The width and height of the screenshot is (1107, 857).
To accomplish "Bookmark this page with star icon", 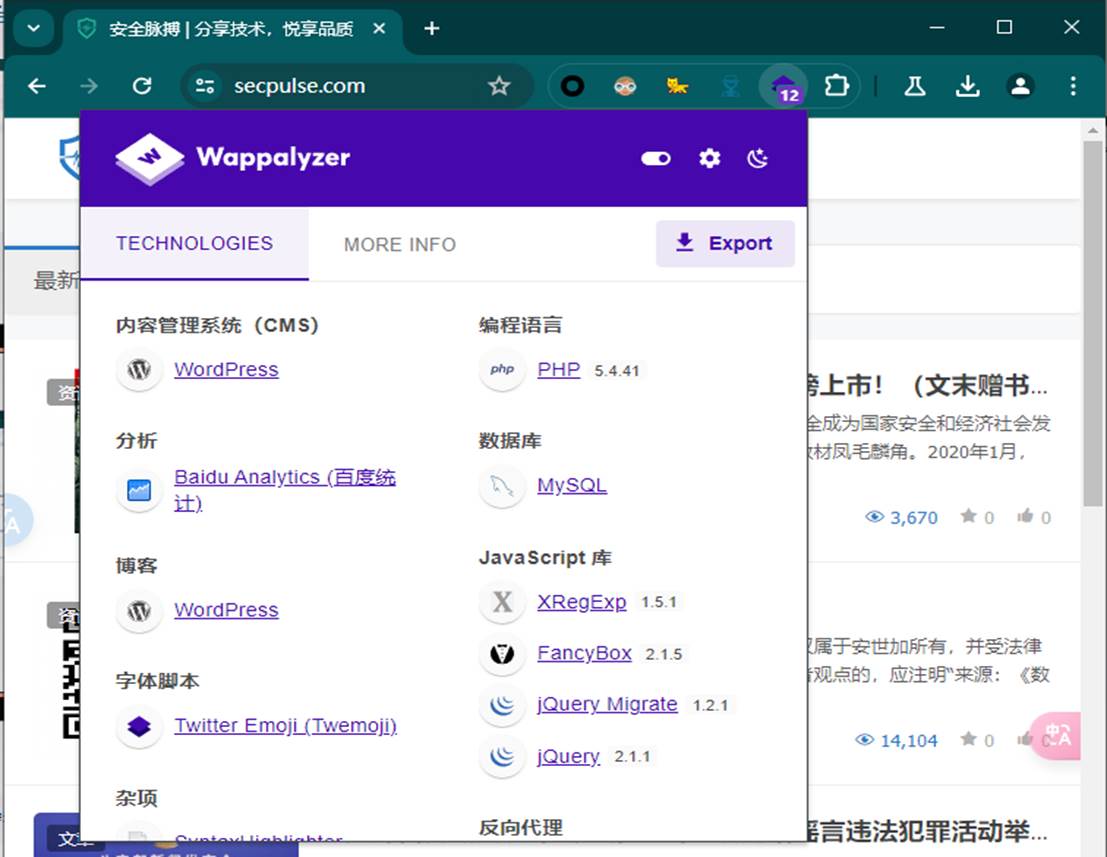I will tap(499, 86).
